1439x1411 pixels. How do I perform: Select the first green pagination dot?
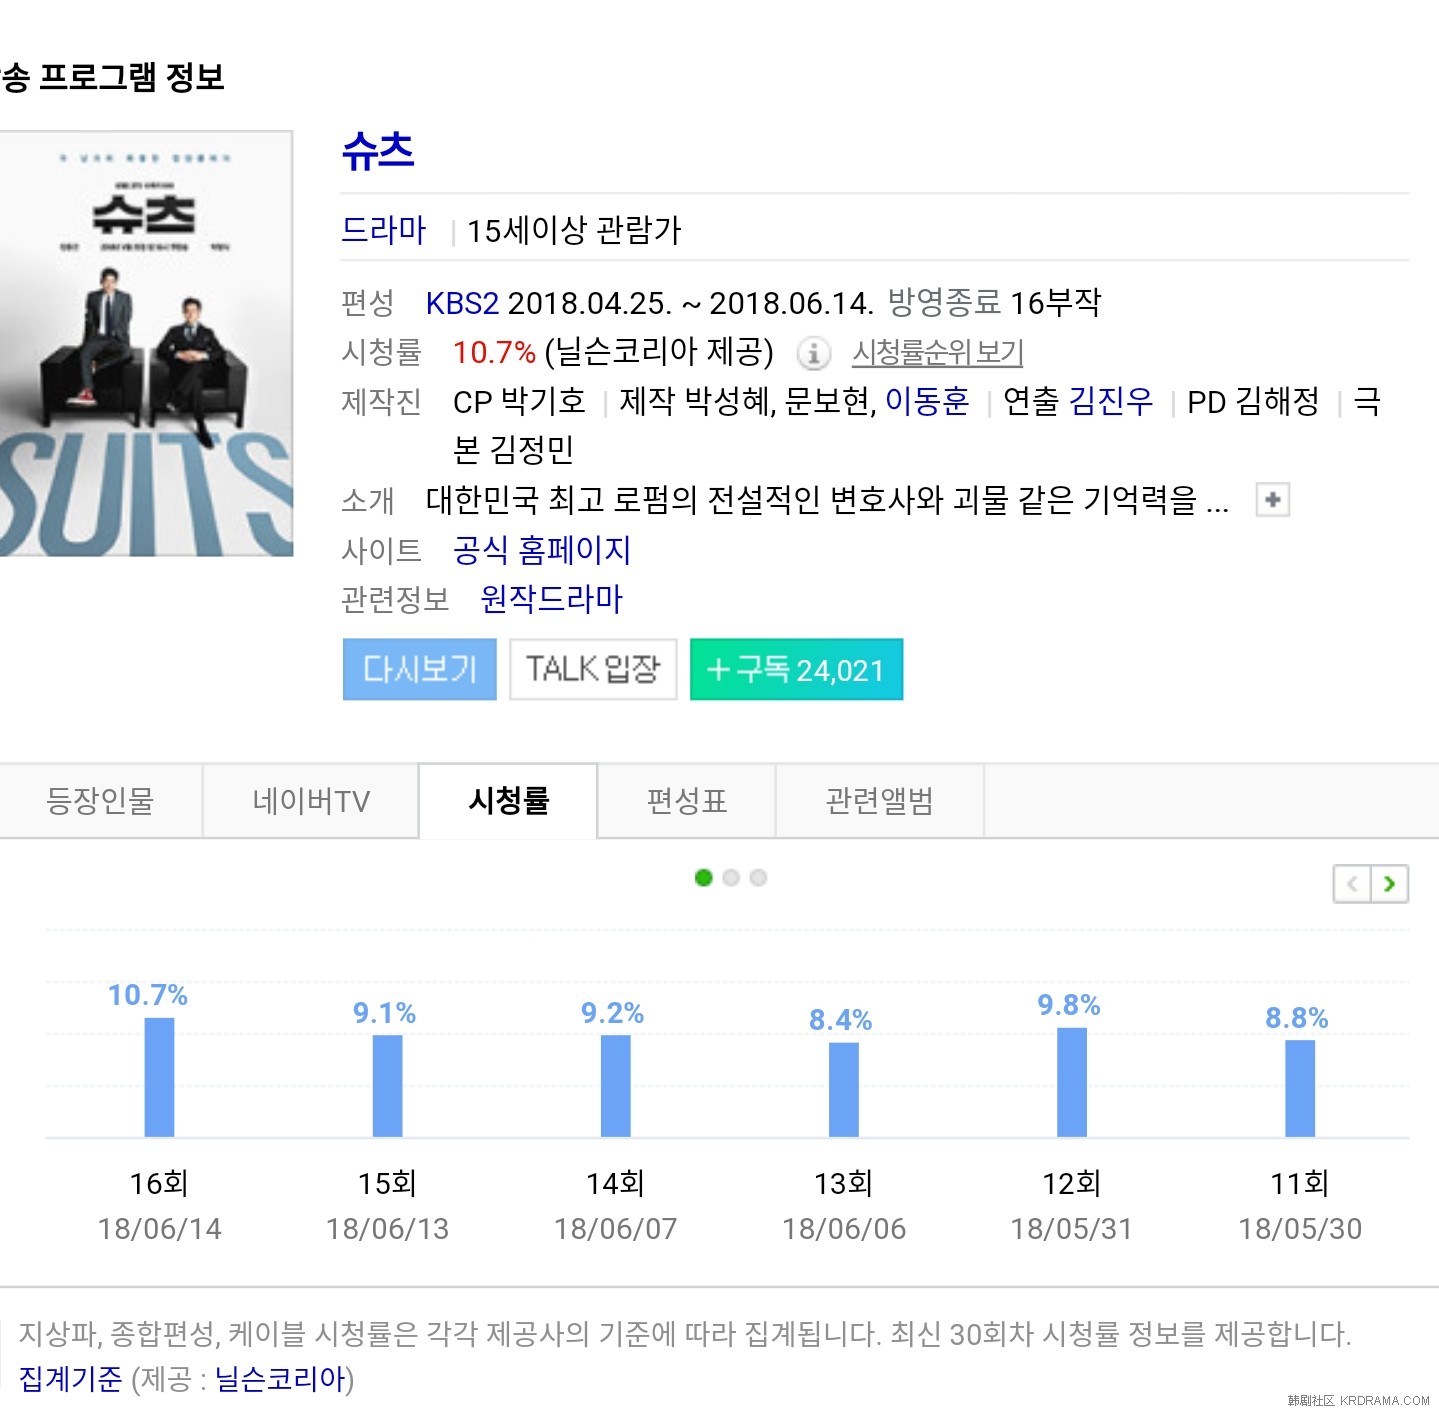pos(703,878)
